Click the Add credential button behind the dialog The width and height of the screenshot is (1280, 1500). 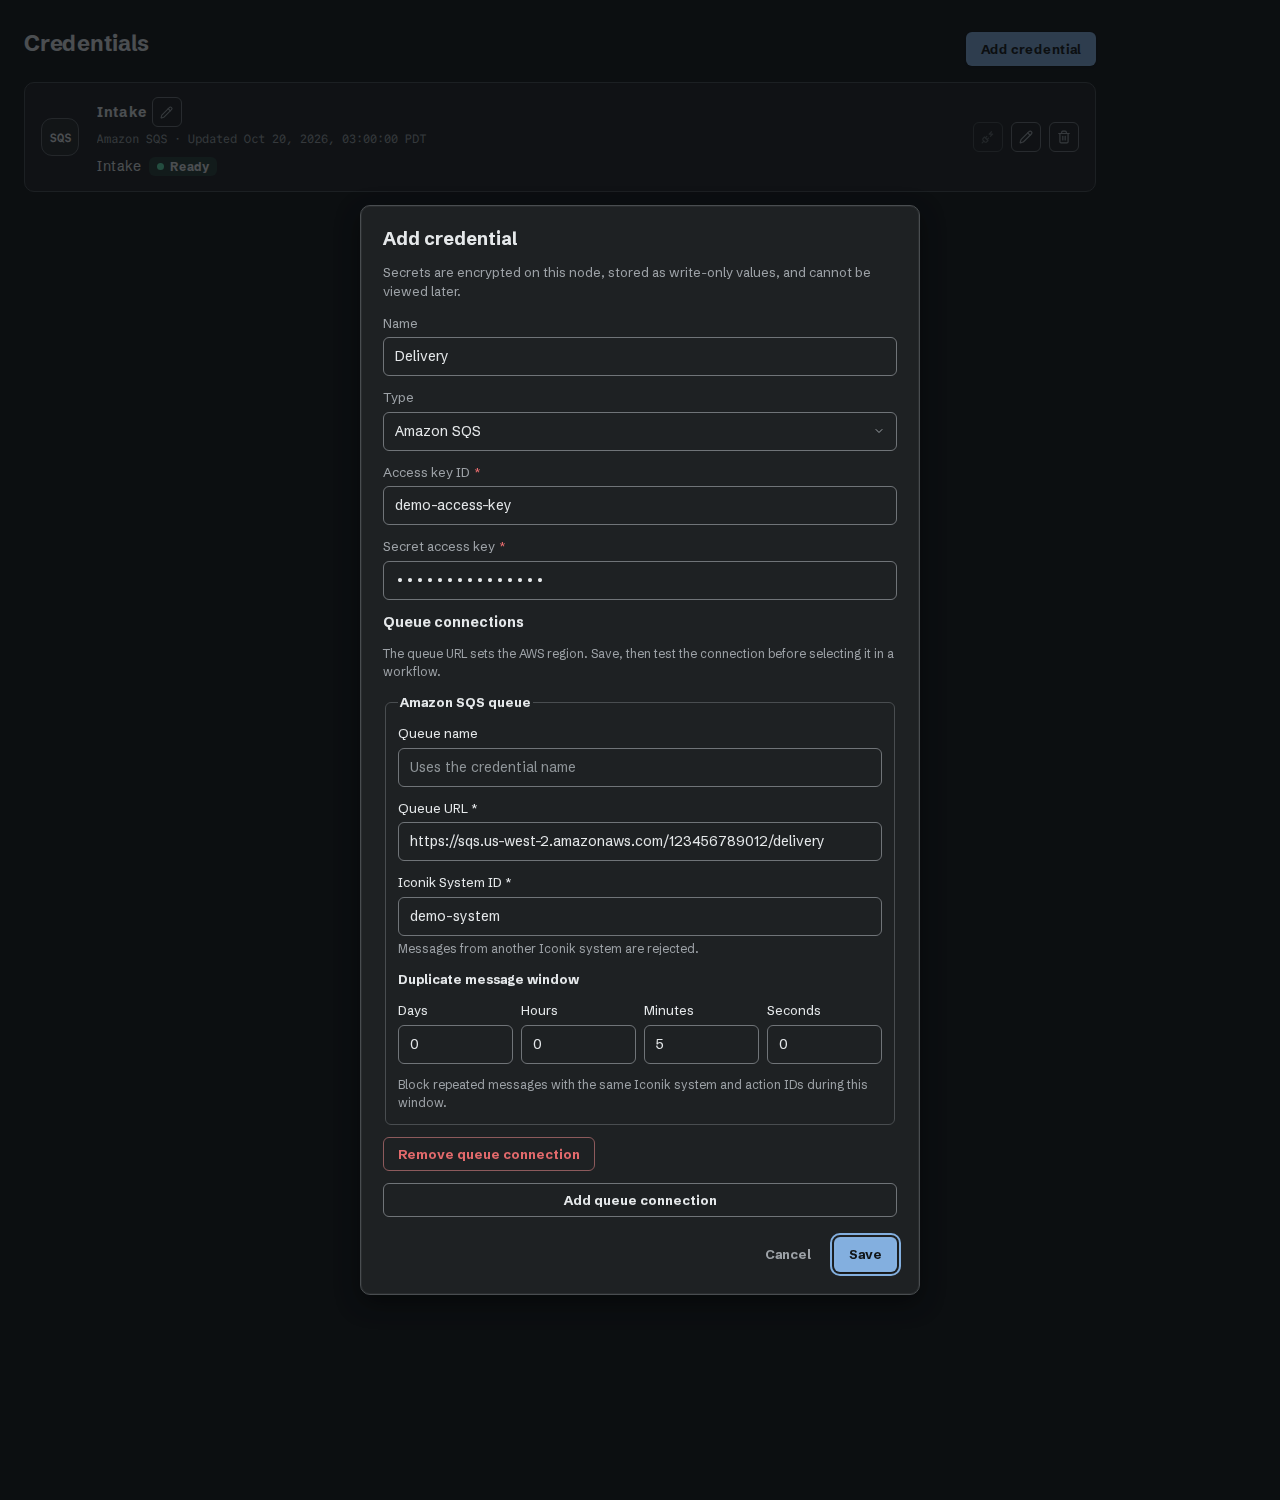coord(1031,49)
